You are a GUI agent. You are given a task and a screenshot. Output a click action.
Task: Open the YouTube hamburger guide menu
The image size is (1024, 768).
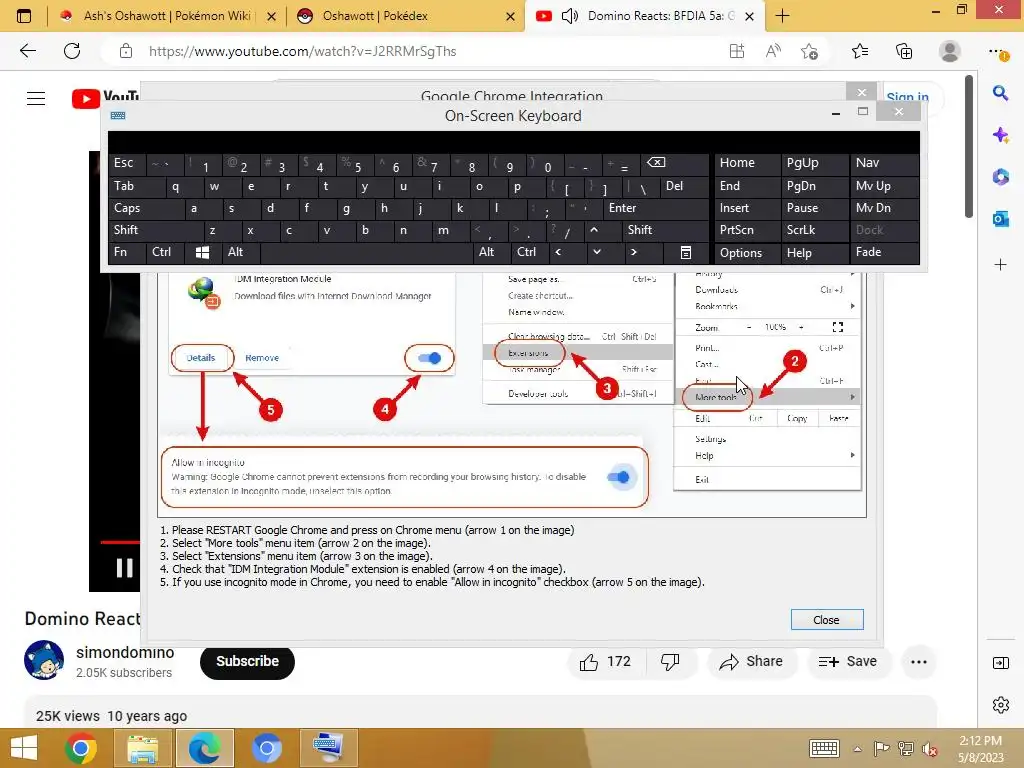pos(36,99)
